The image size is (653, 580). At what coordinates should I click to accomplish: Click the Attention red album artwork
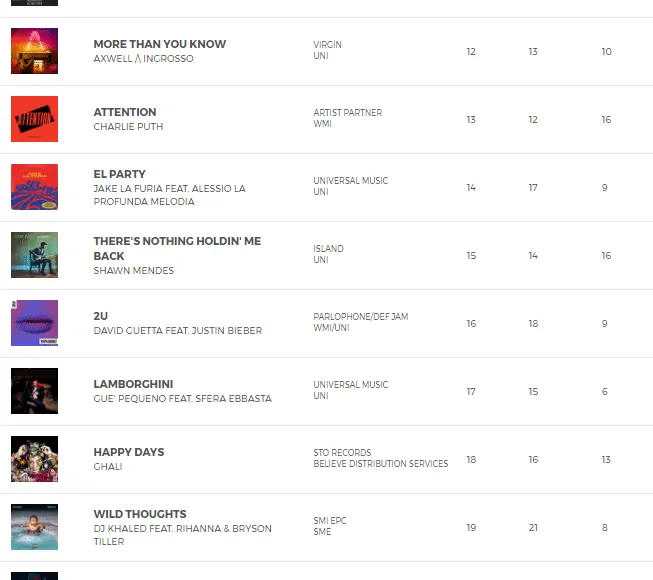(34, 119)
